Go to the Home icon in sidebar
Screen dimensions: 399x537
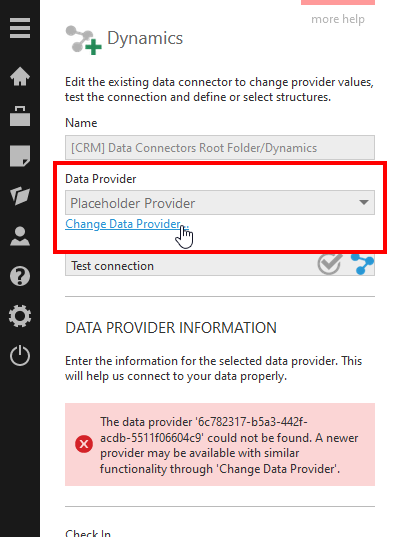click(x=20, y=76)
